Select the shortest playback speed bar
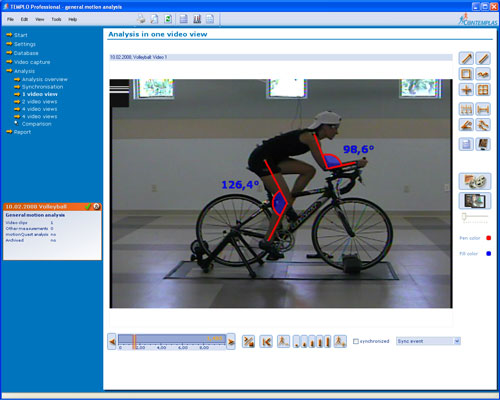The height and width of the screenshot is (400, 500). coord(296,342)
